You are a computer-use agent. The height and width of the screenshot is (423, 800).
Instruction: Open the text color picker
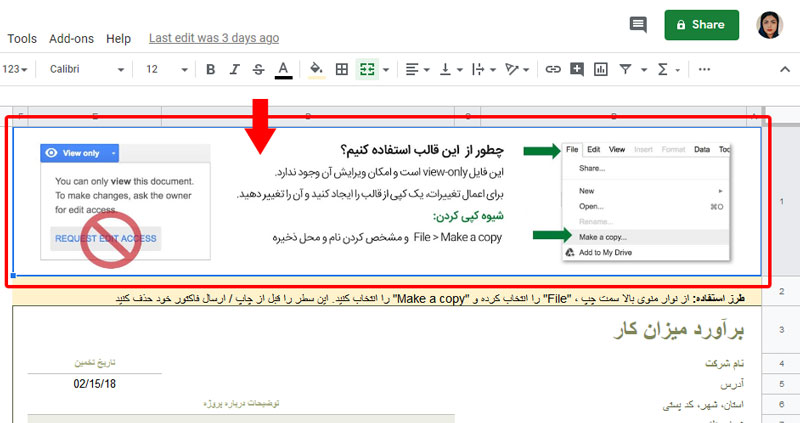283,69
